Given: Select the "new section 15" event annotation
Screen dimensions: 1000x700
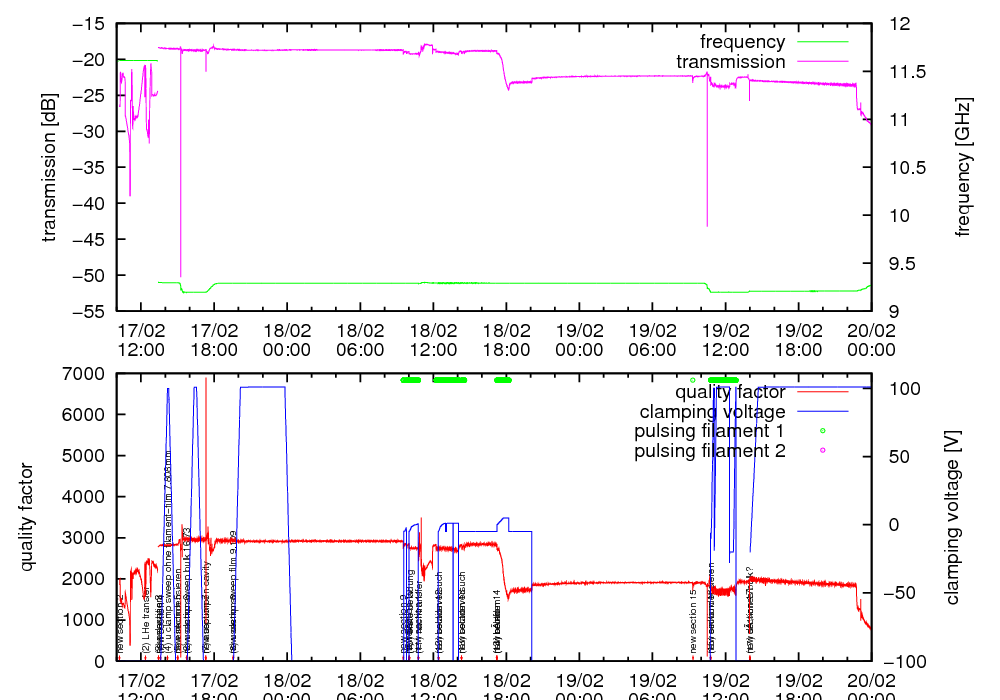Looking at the screenshot, I should [x=692, y=620].
